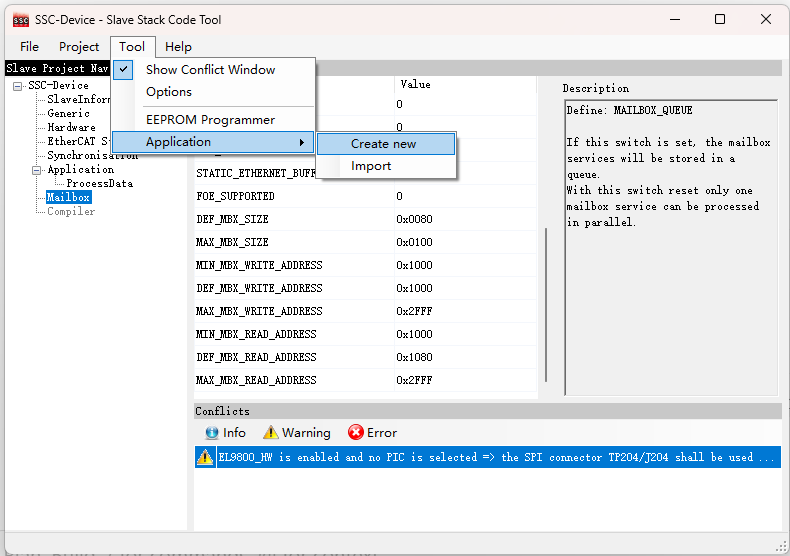Select DEF_MBX_READ_ADDRESS setting name
This screenshot has height=556, width=790.
click(x=256, y=357)
